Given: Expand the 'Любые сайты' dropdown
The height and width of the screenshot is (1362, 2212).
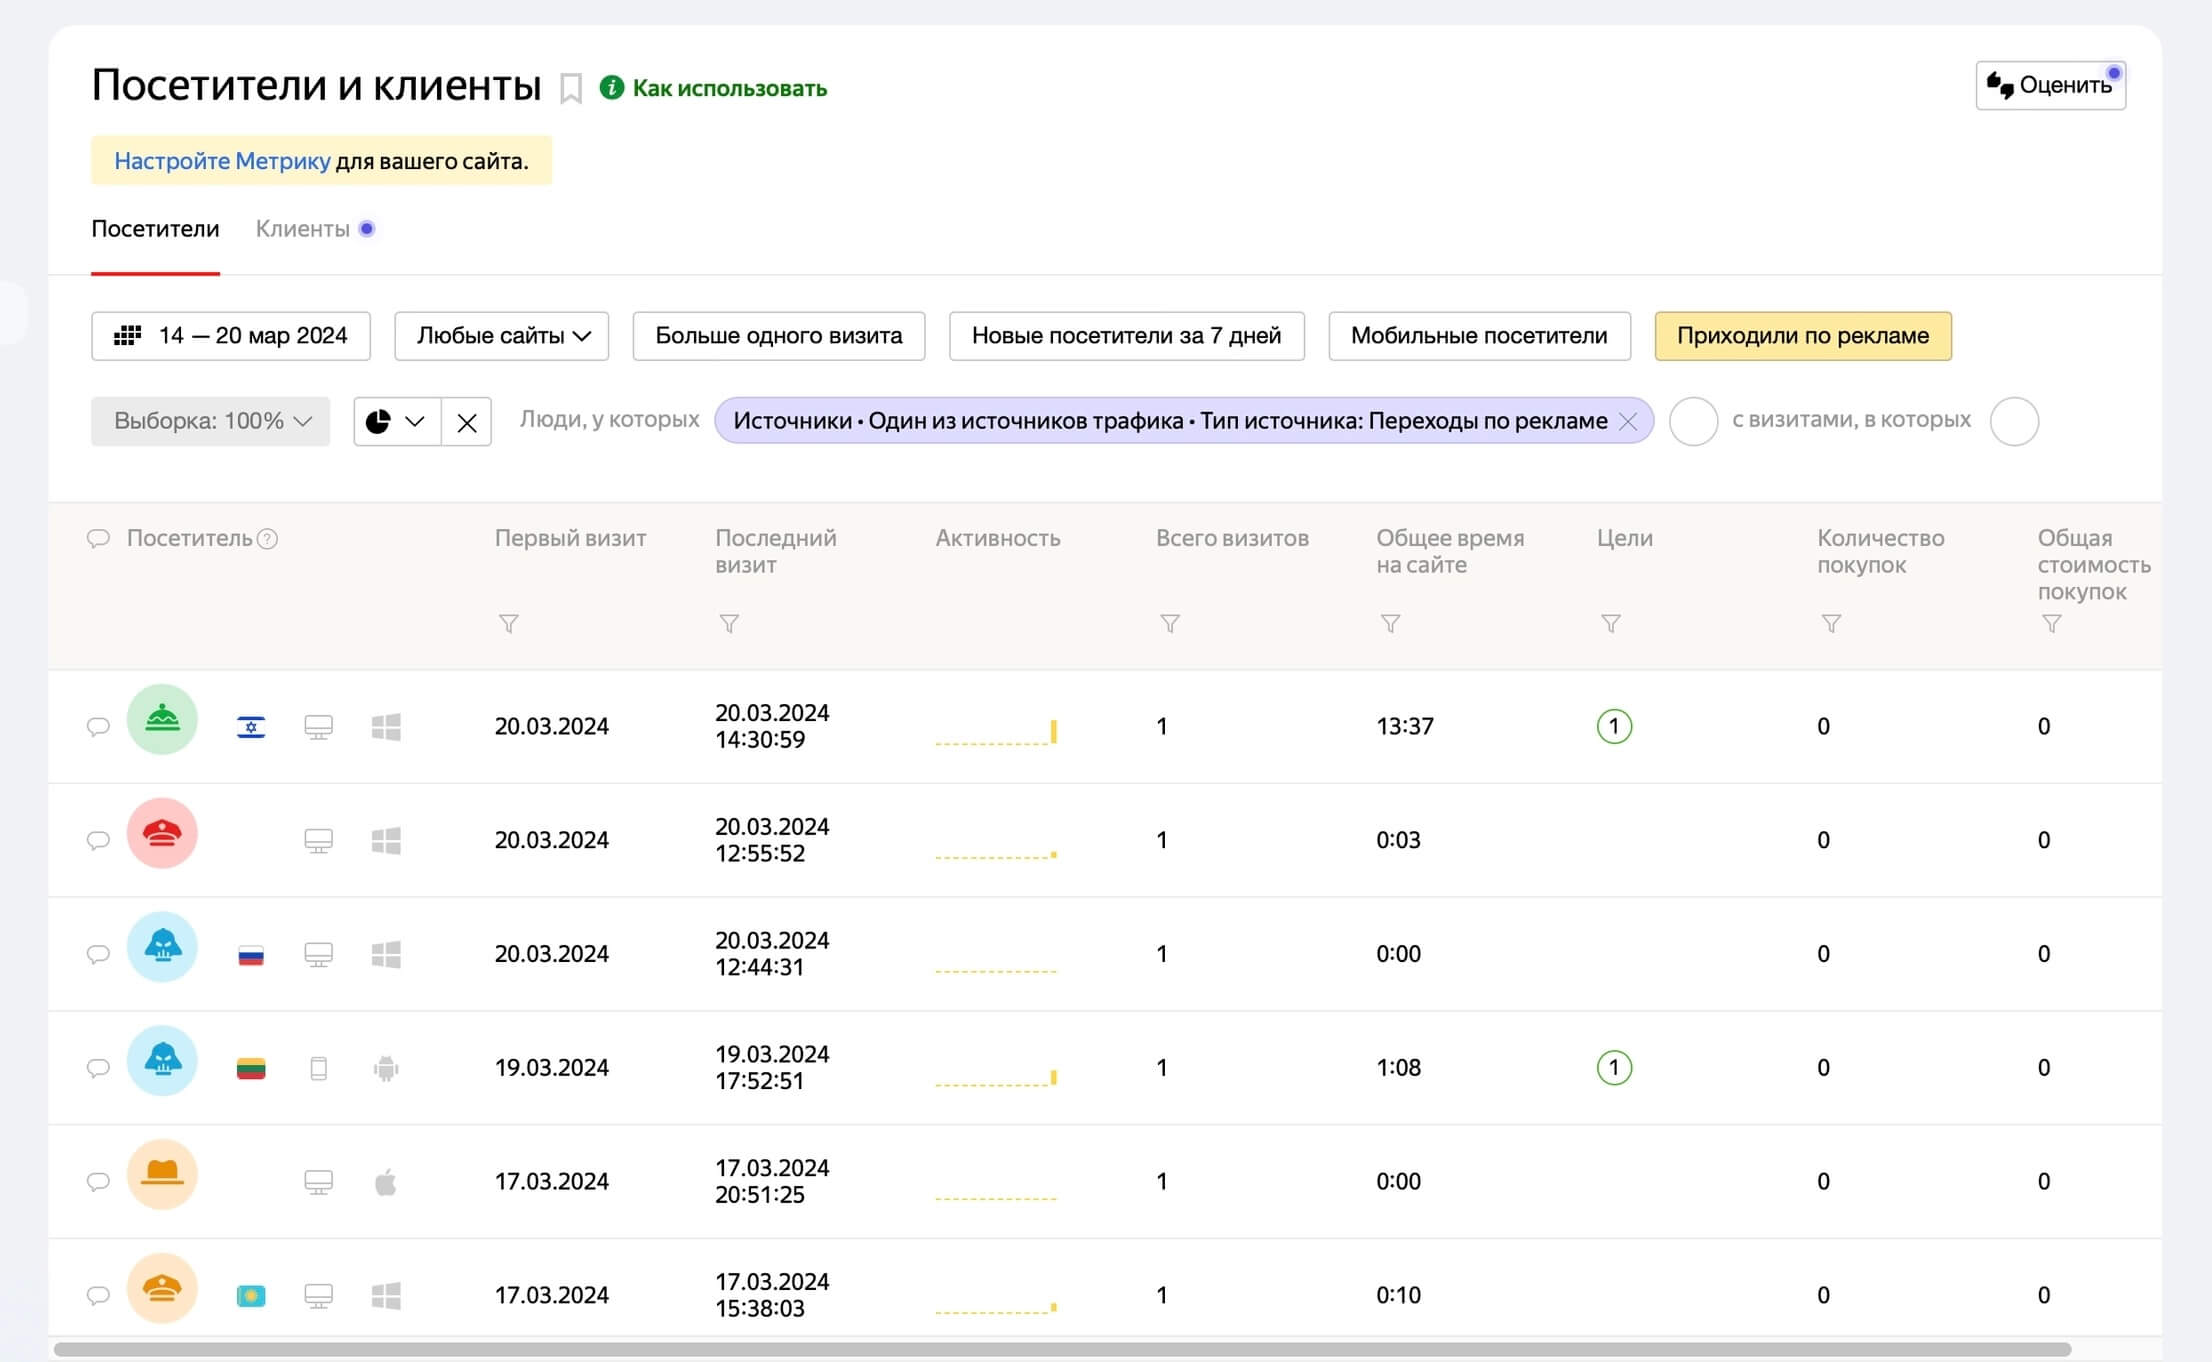Looking at the screenshot, I should pyautogui.click(x=502, y=336).
